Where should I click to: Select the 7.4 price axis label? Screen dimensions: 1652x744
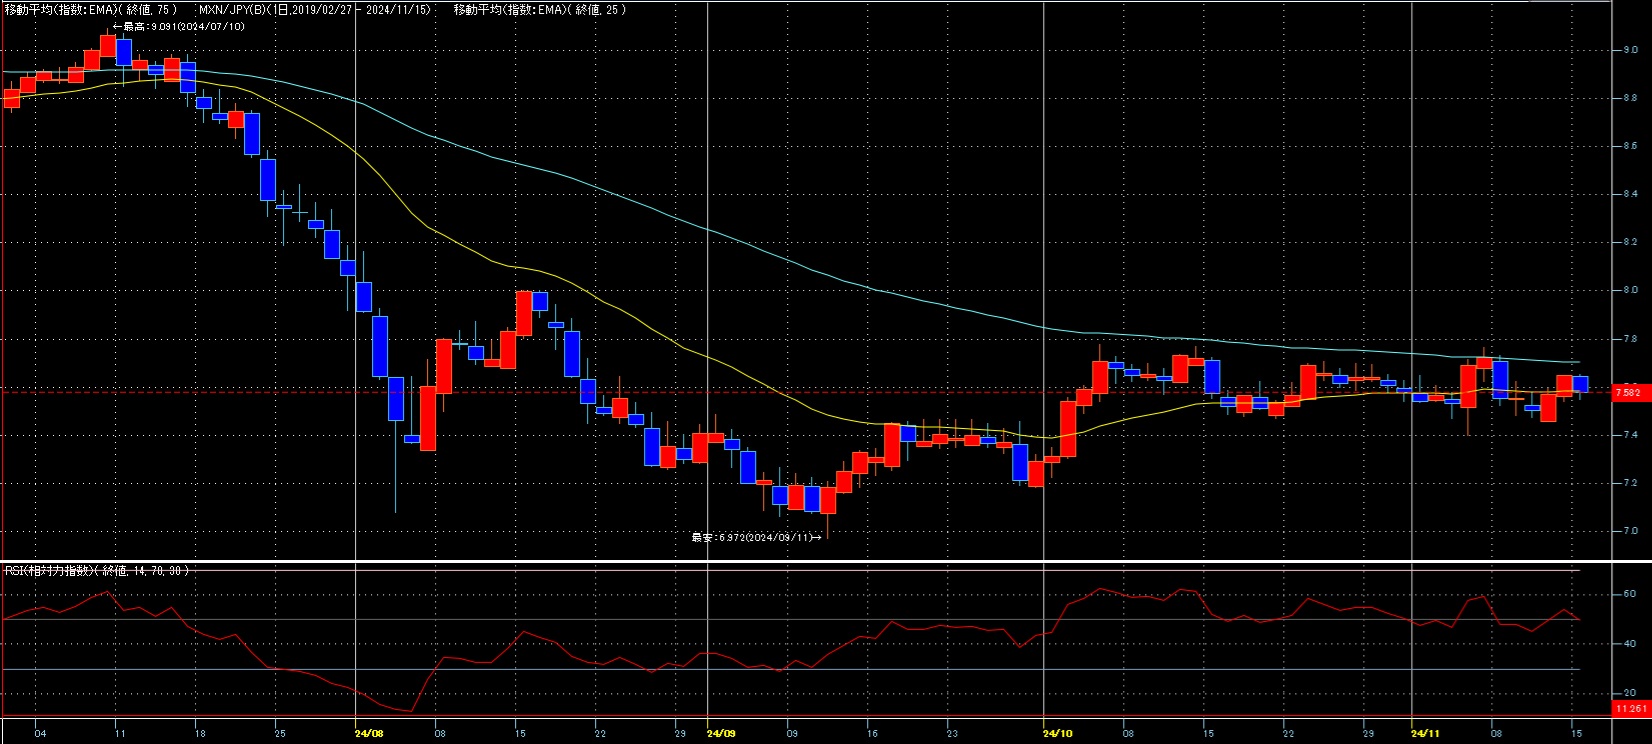(x=1630, y=435)
